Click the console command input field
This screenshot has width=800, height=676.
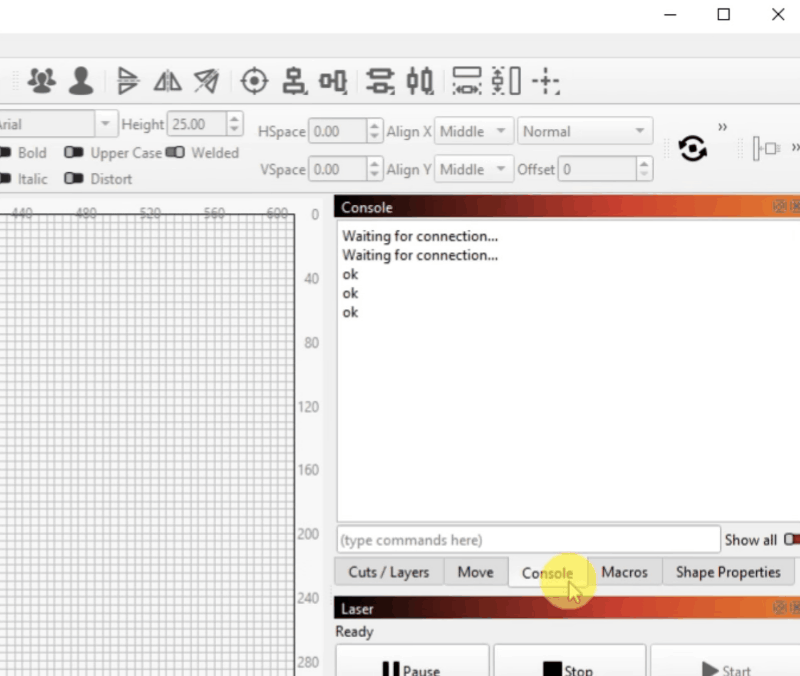point(528,540)
